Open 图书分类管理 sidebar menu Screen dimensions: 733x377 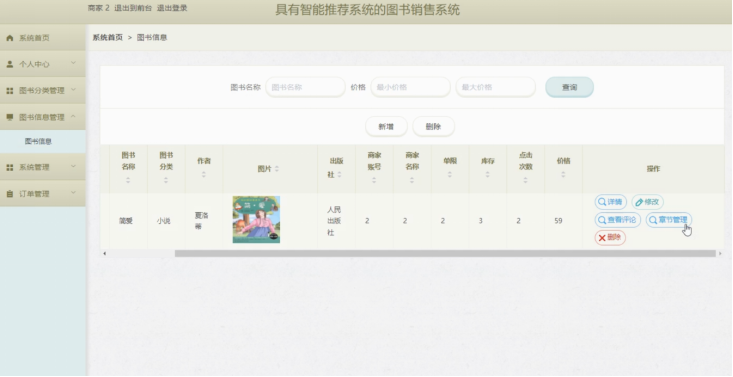pos(43,91)
